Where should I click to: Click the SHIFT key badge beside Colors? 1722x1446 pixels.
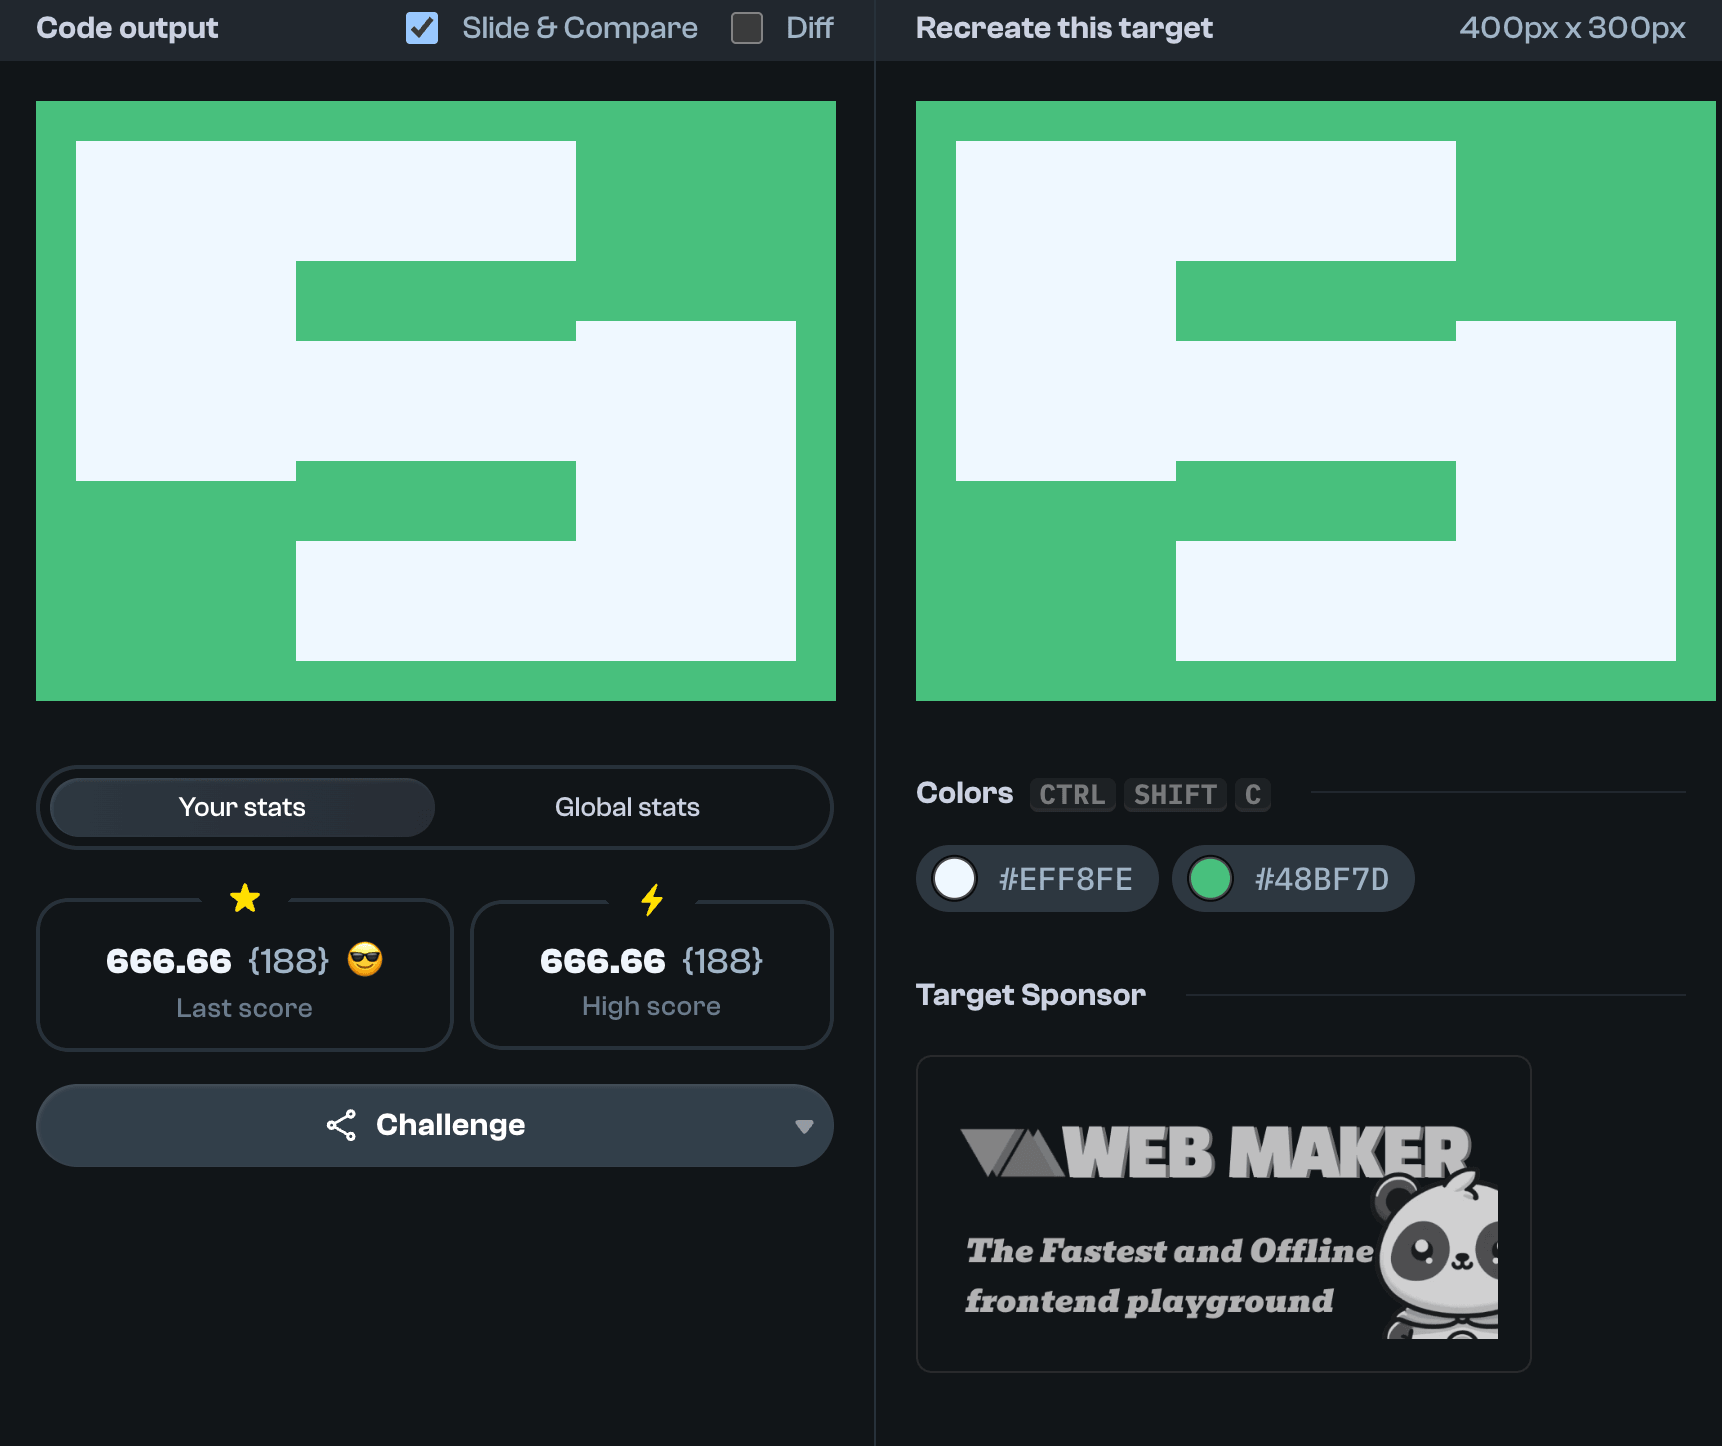point(1175,795)
